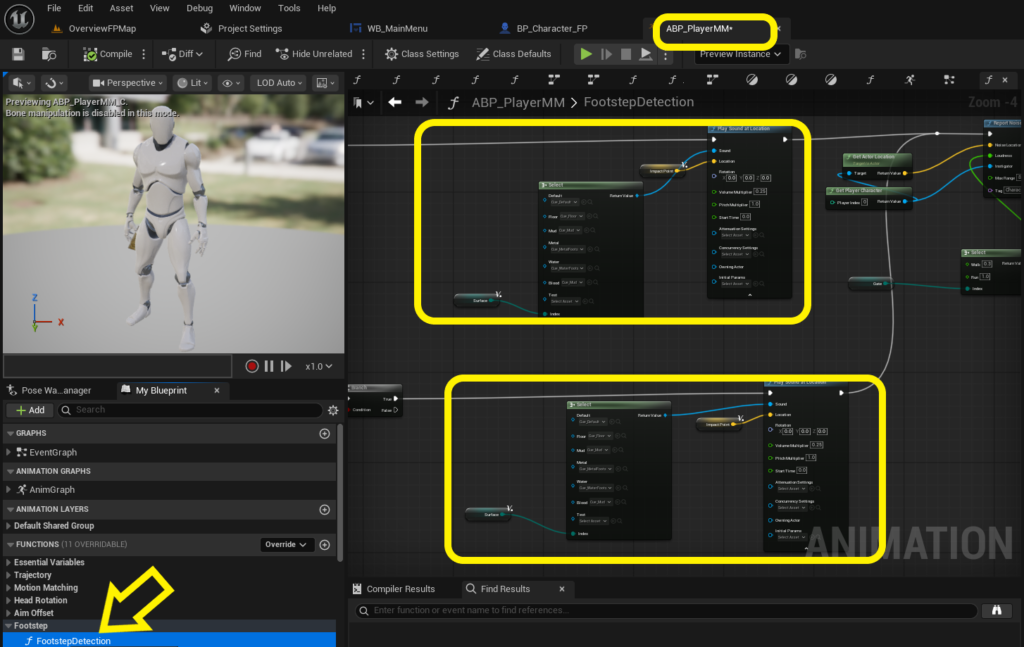Screen dimensions: 1024x647
Task: Open the Tools menu
Action: [289, 8]
